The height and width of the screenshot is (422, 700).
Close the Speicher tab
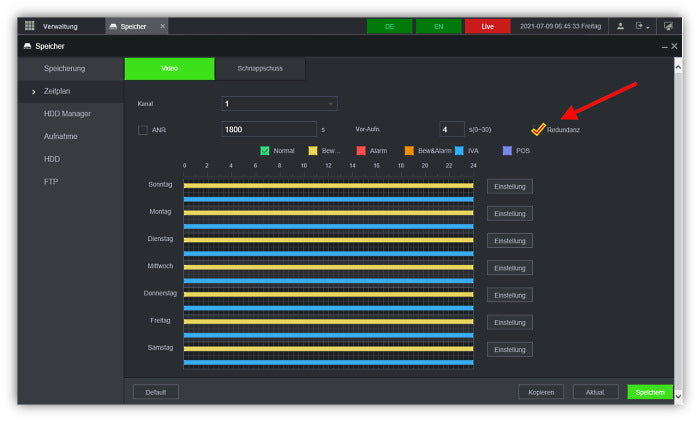(163, 26)
